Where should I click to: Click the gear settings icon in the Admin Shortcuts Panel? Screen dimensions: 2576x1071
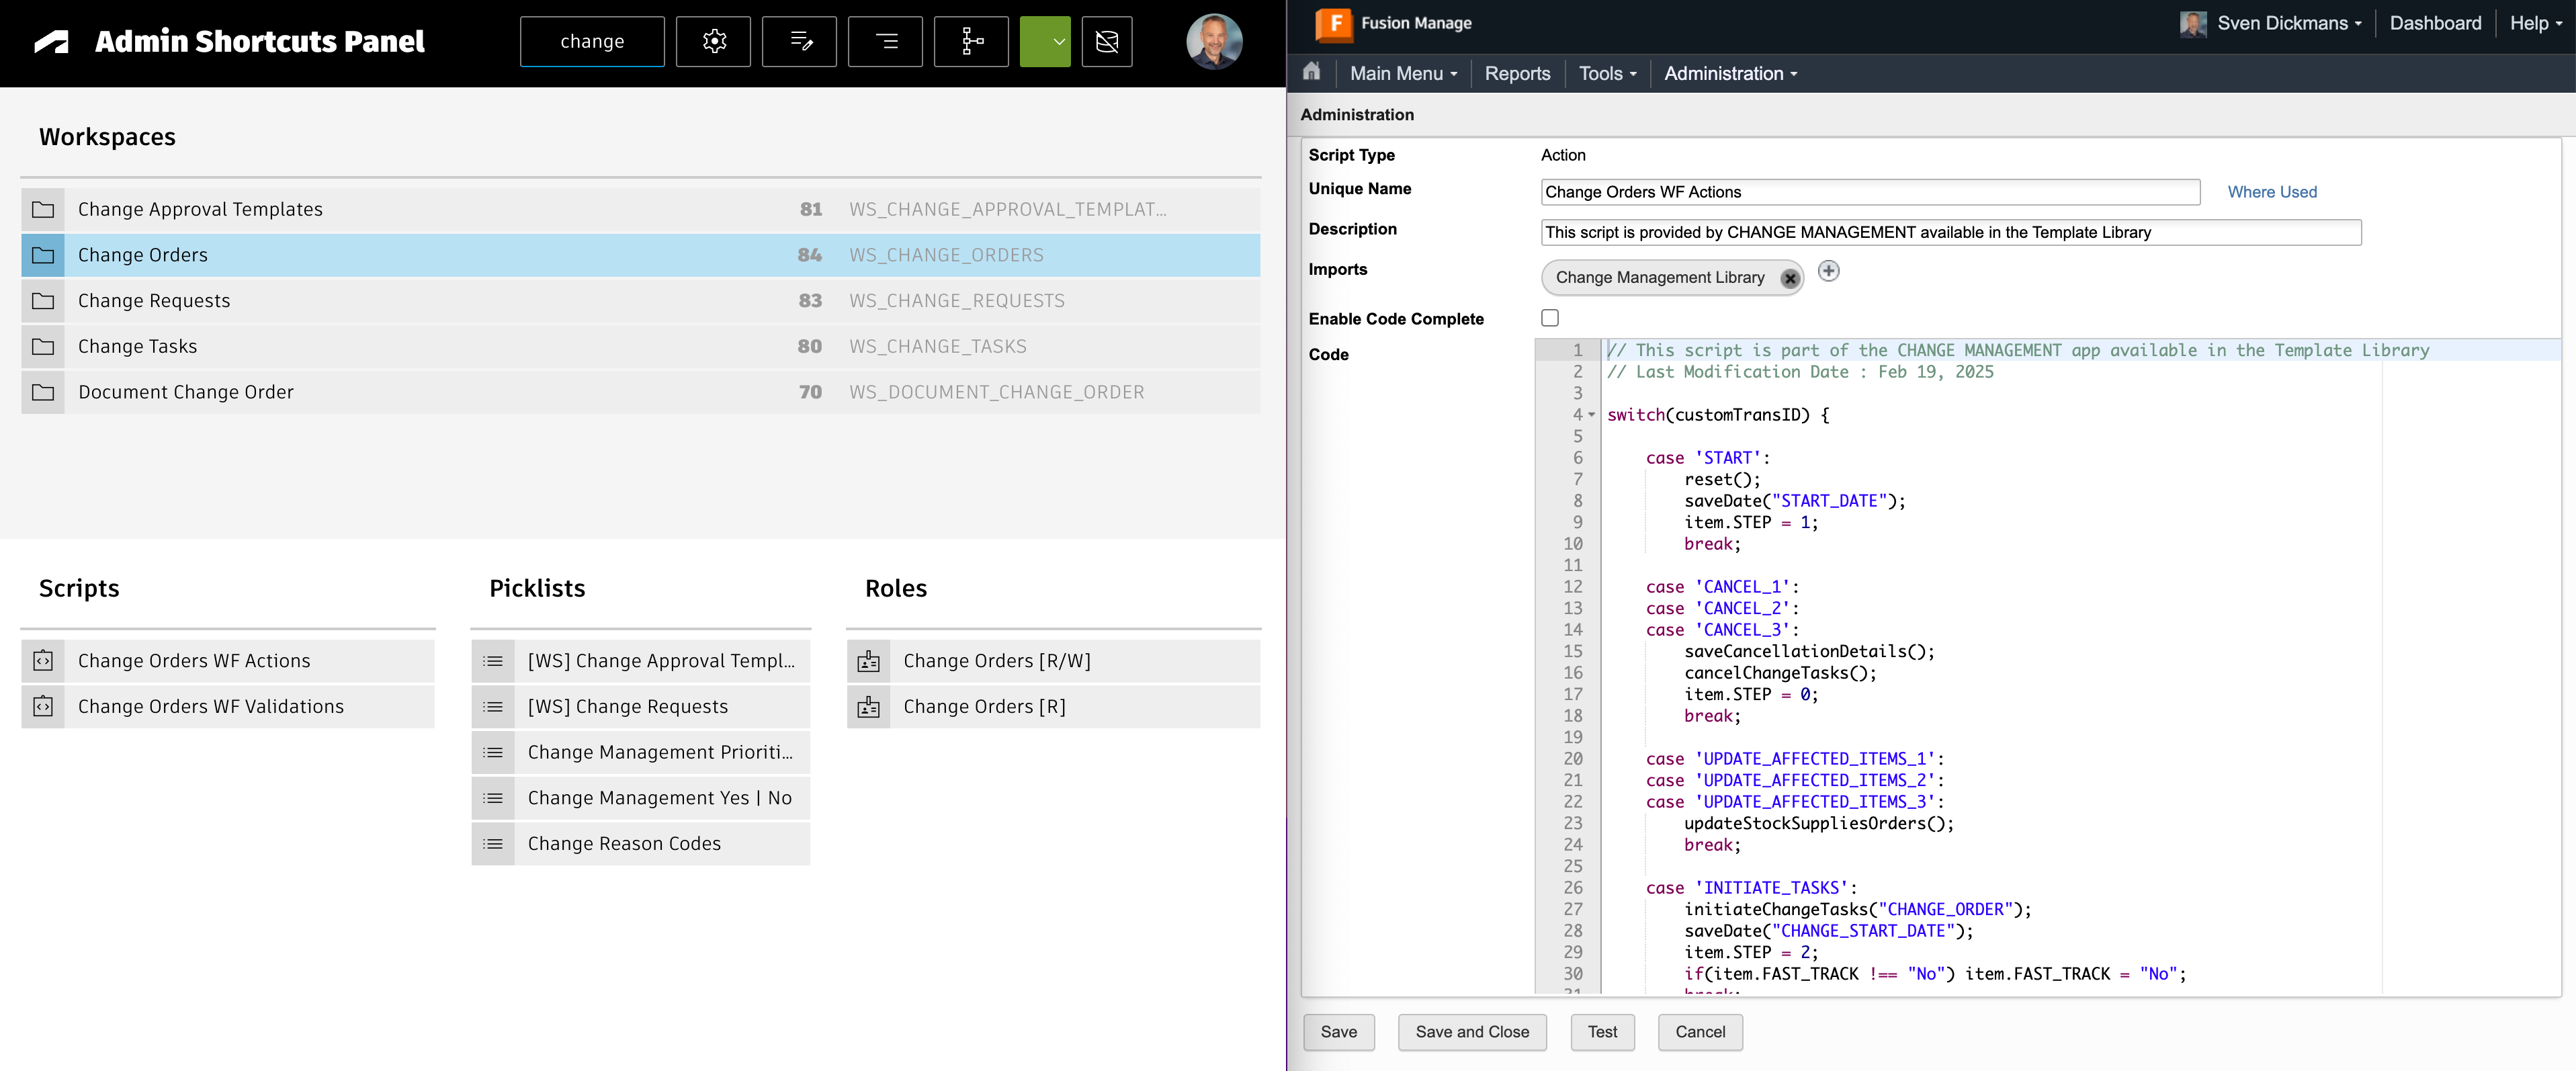(713, 41)
